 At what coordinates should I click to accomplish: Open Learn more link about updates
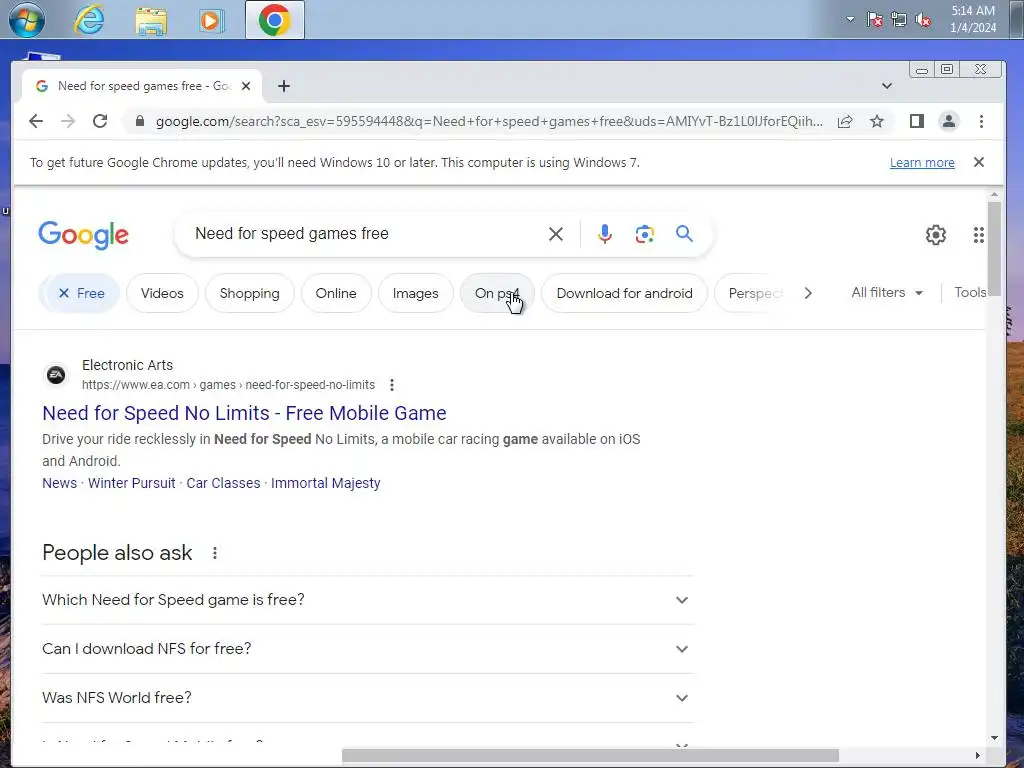pyautogui.click(x=921, y=163)
